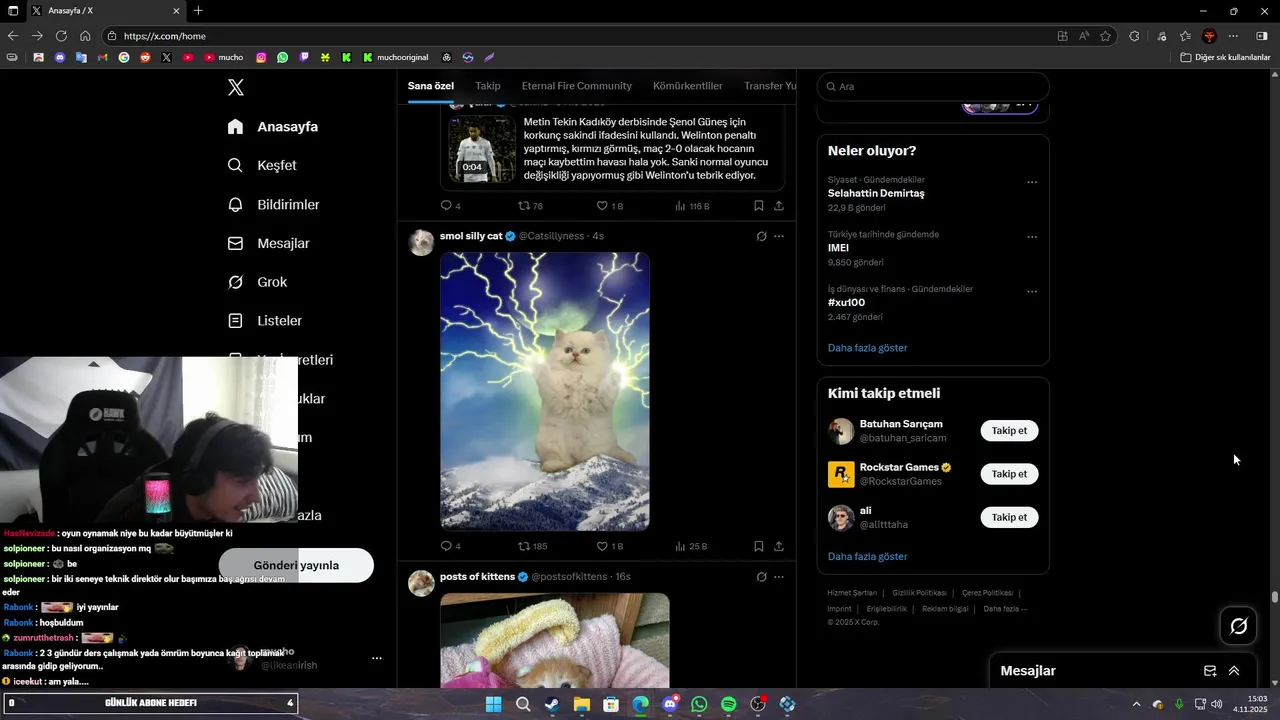Open Anasayfa home in sidebar
This screenshot has height=720, width=1280.
click(273, 127)
